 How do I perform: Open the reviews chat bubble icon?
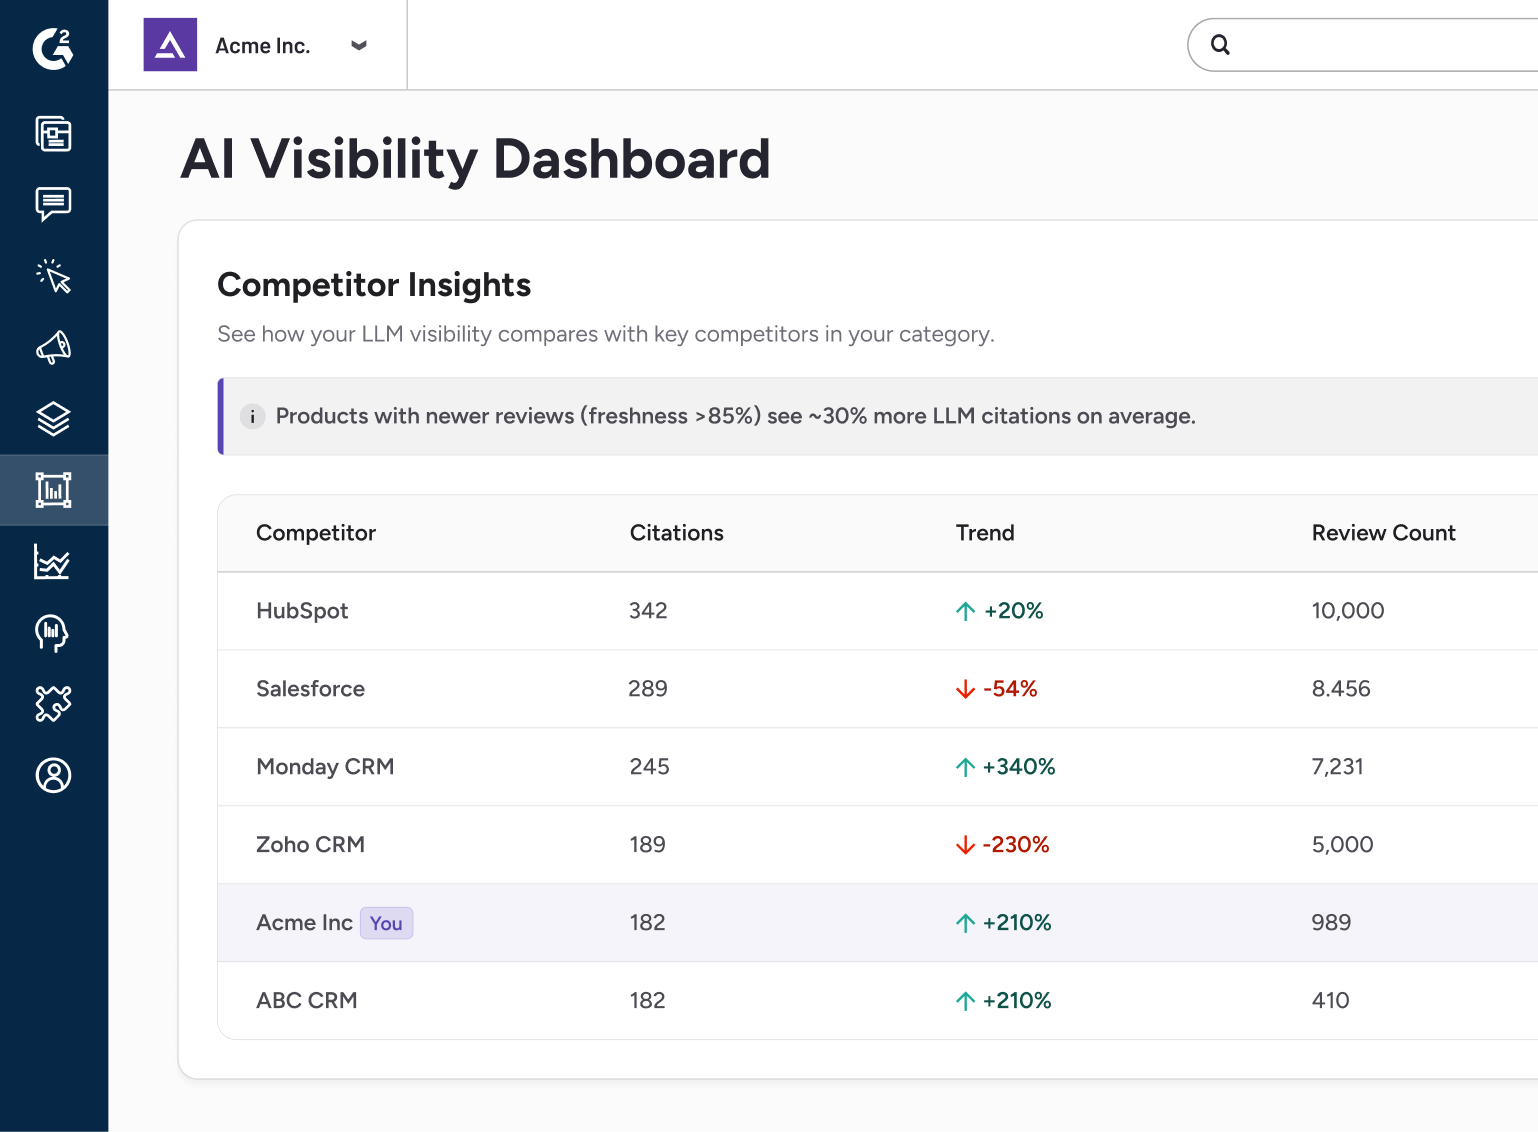coord(53,204)
